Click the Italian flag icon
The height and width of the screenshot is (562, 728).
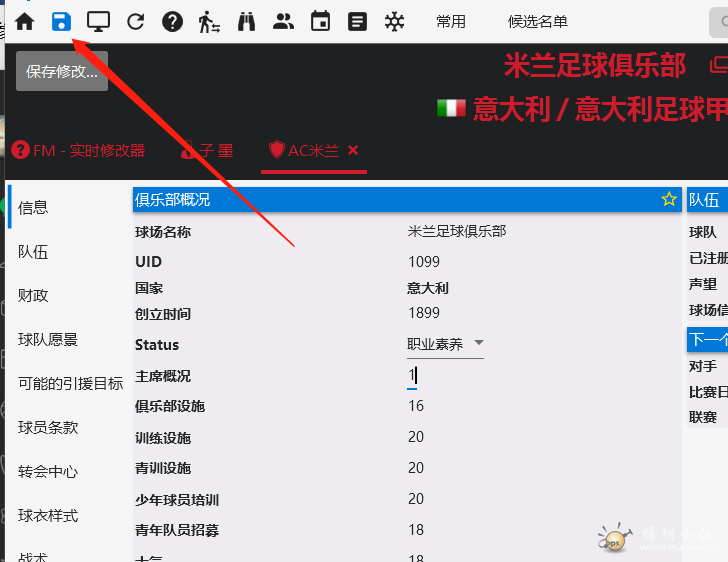451,108
